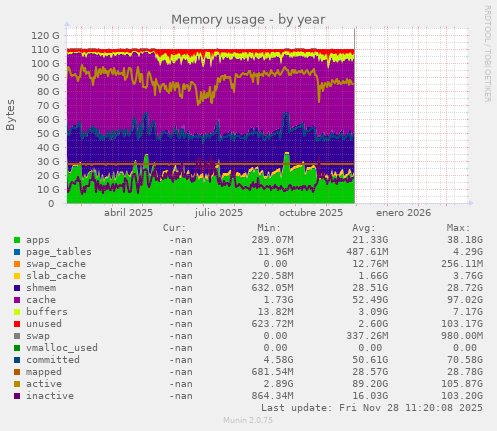497x431 pixels.
Task: Click the blue page_tables legend swatch
Action: pos(17,252)
